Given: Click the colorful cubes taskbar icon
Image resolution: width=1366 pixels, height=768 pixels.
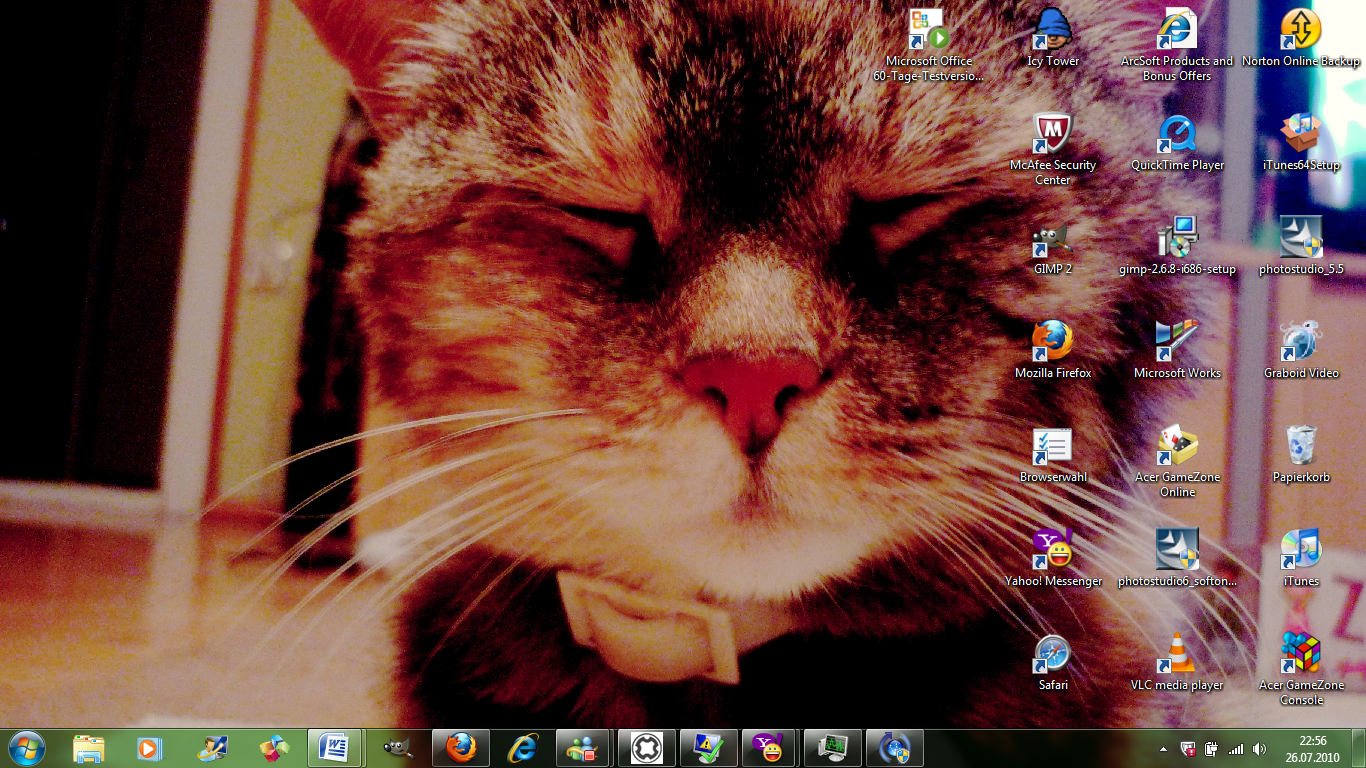Looking at the screenshot, I should point(273,748).
